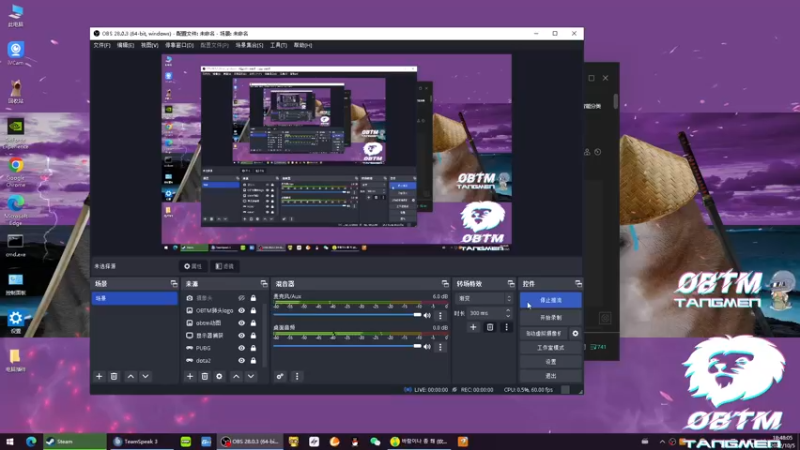The image size is (800, 450).
Task: Open the 帮助(H) menu
Action: [303, 45]
